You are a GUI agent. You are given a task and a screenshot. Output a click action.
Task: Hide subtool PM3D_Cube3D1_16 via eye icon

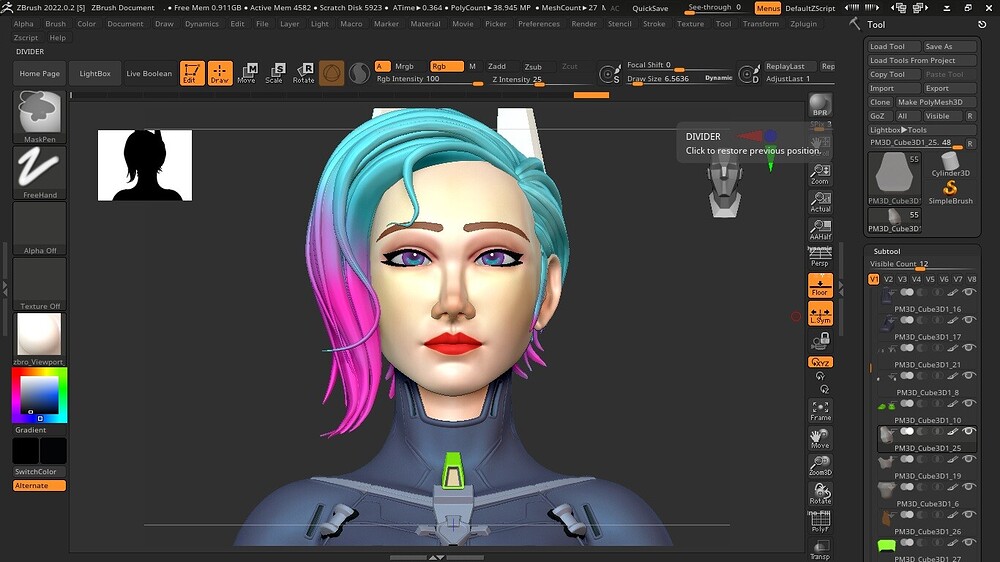click(x=969, y=292)
